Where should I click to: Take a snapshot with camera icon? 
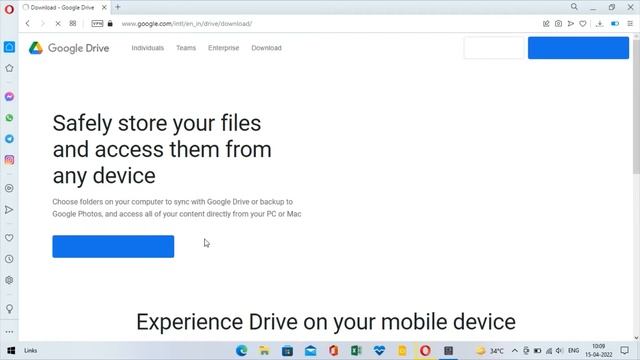coord(558,24)
